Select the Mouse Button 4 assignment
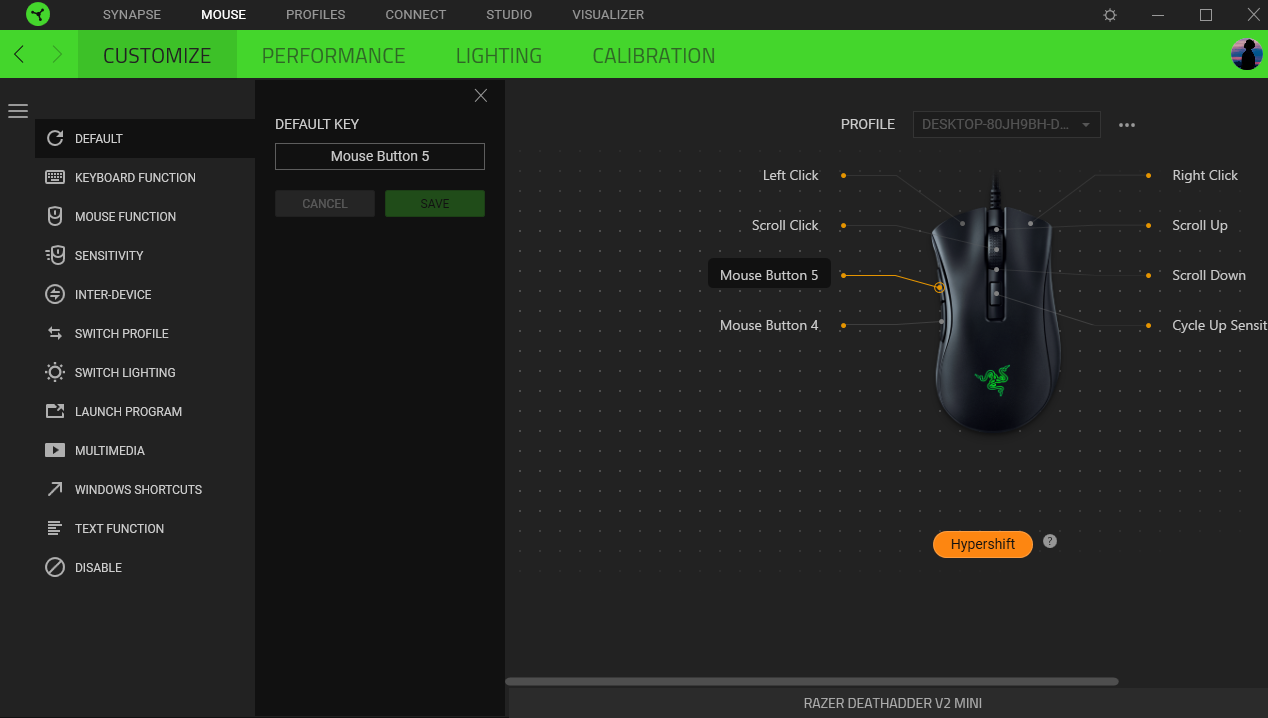Screen dimensions: 1268x718 point(769,325)
